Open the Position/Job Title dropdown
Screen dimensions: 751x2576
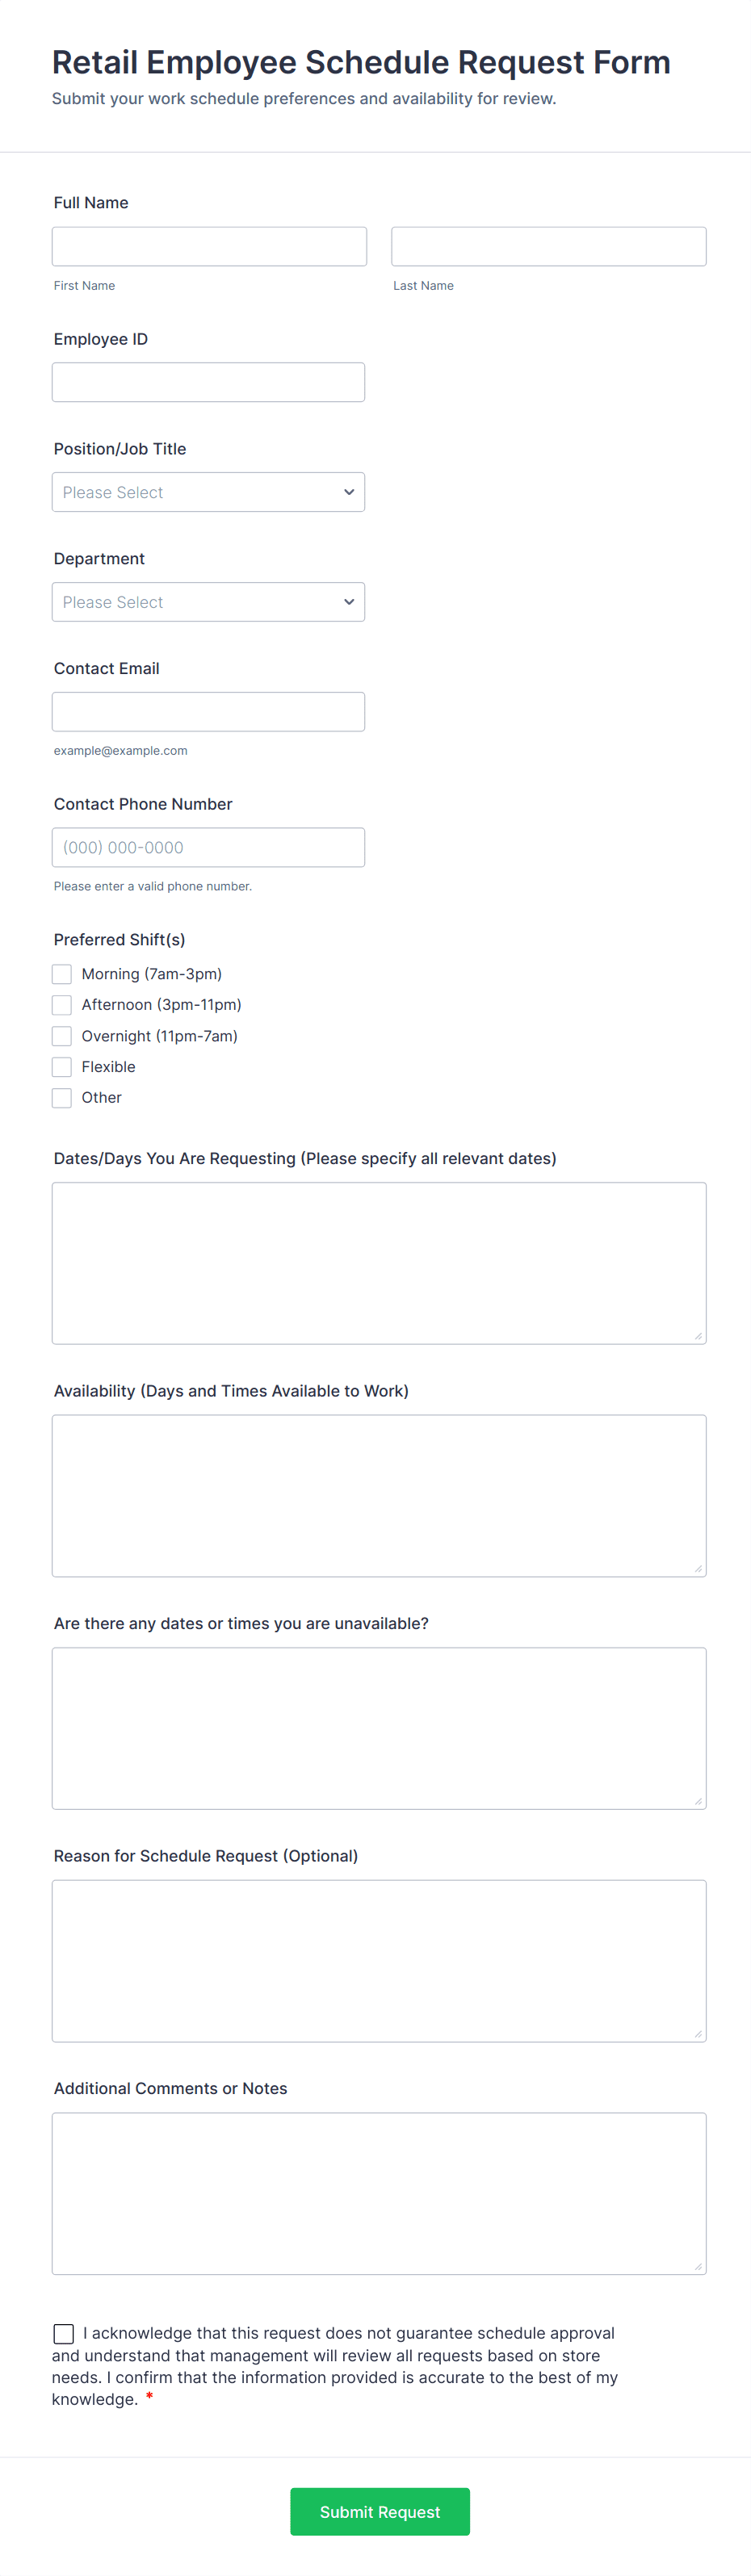pyautogui.click(x=208, y=492)
